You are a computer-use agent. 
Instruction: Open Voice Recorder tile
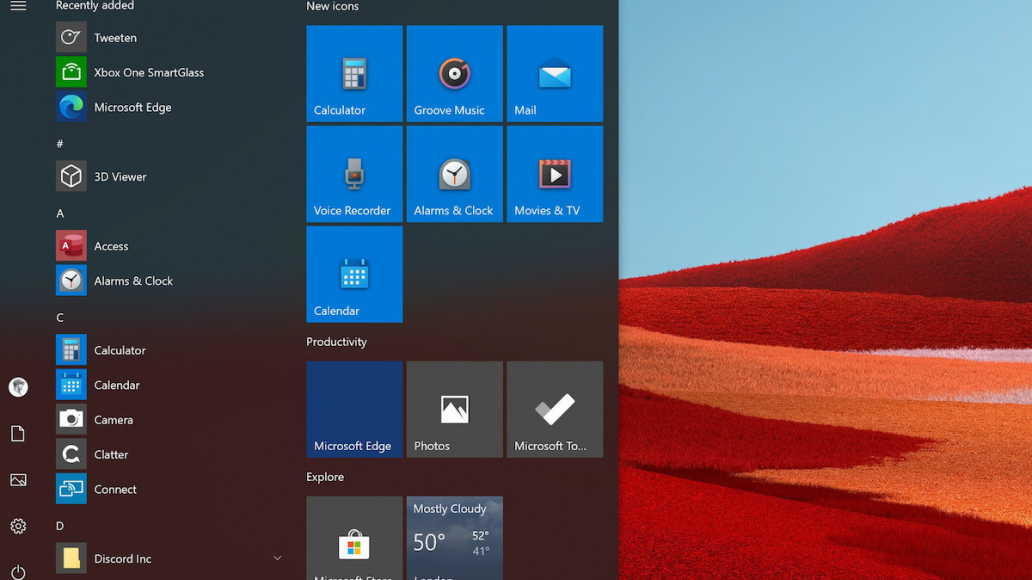354,174
